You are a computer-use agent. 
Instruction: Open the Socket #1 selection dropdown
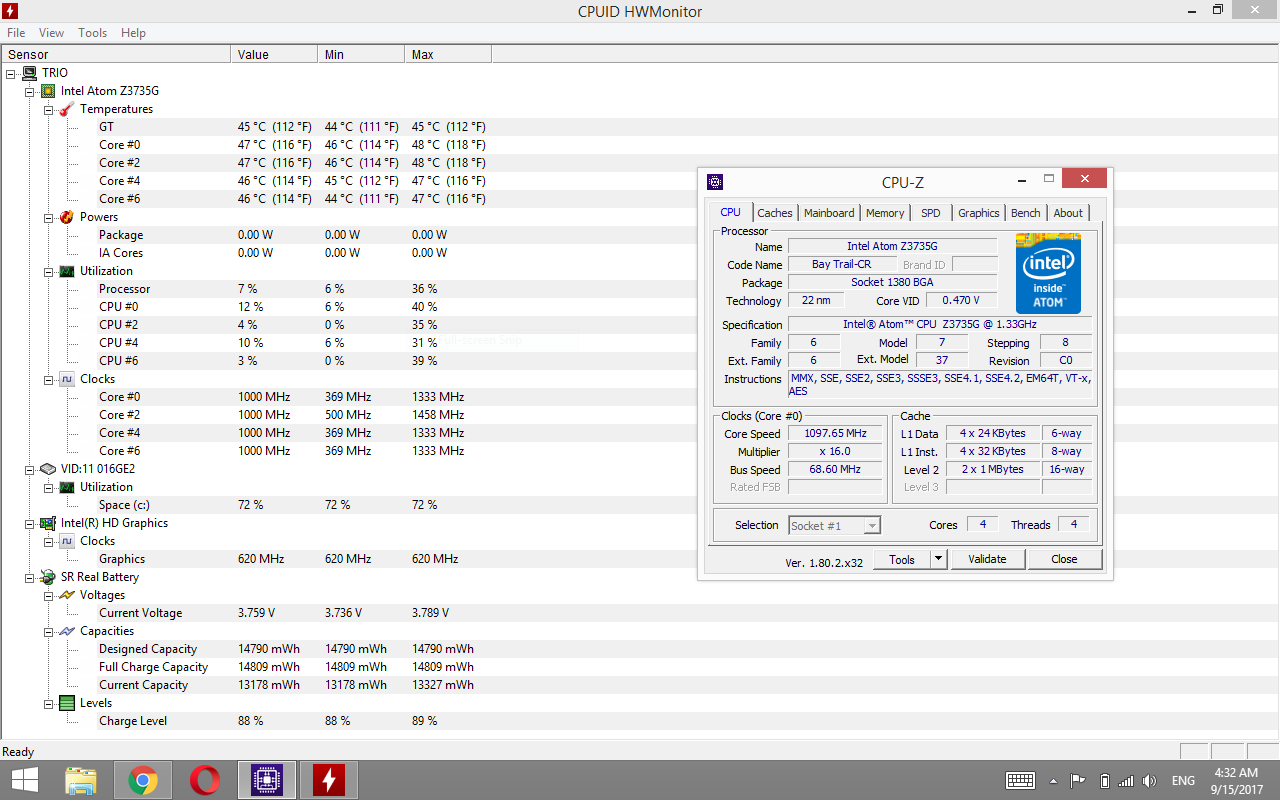(872, 525)
